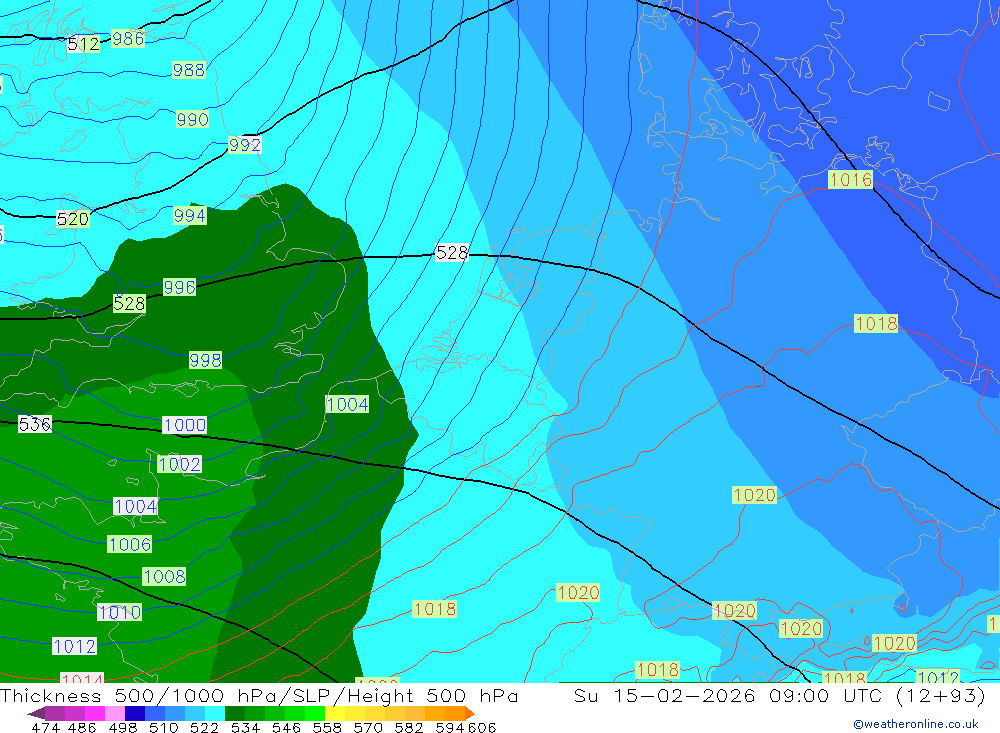Click the 998 isobar label

(205, 360)
